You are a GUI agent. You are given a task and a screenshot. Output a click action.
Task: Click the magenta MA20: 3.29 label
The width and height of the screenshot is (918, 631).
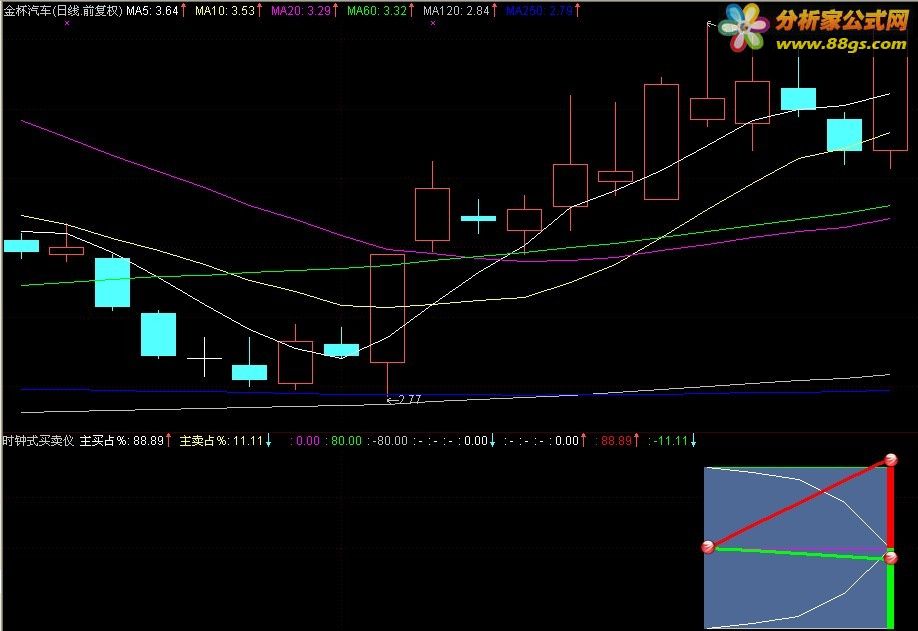pyautogui.click(x=301, y=11)
